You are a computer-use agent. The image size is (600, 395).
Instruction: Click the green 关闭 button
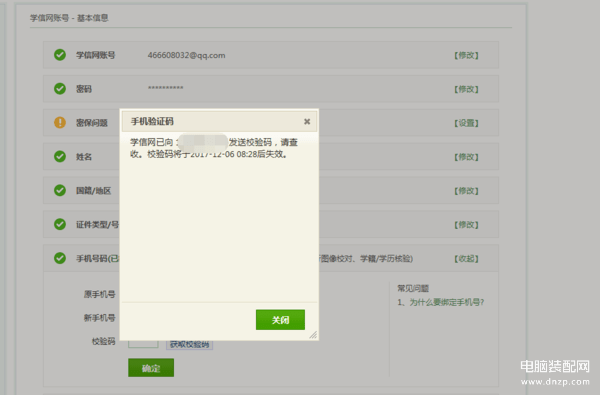[280, 320]
